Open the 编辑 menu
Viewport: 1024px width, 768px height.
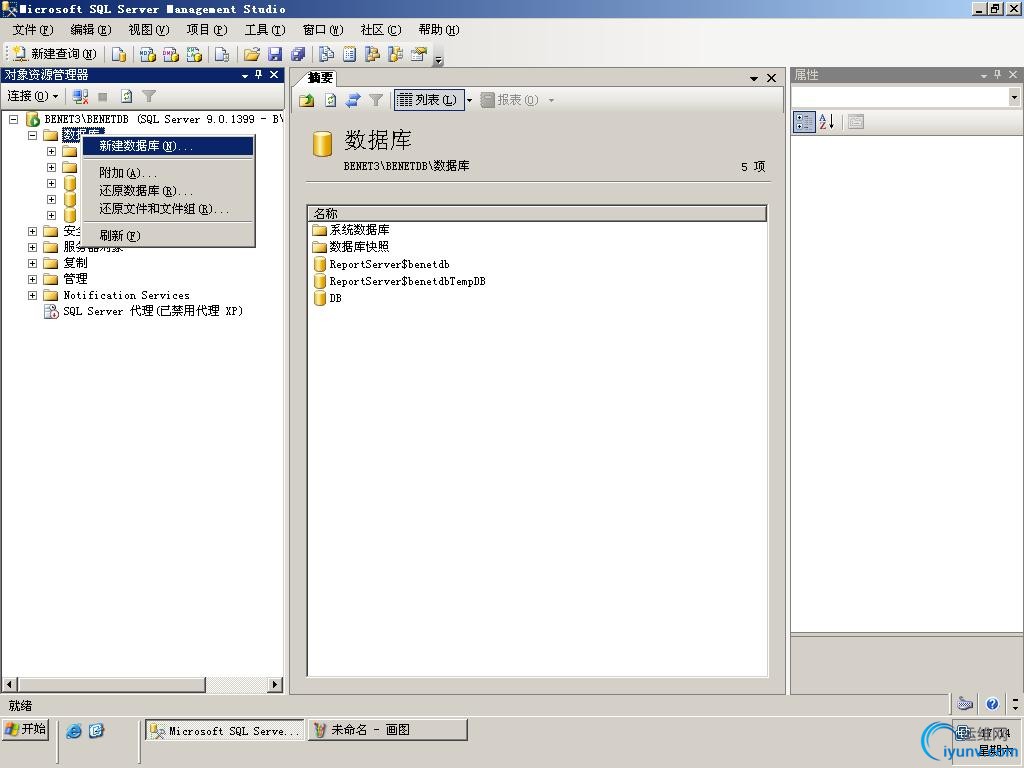(91, 30)
